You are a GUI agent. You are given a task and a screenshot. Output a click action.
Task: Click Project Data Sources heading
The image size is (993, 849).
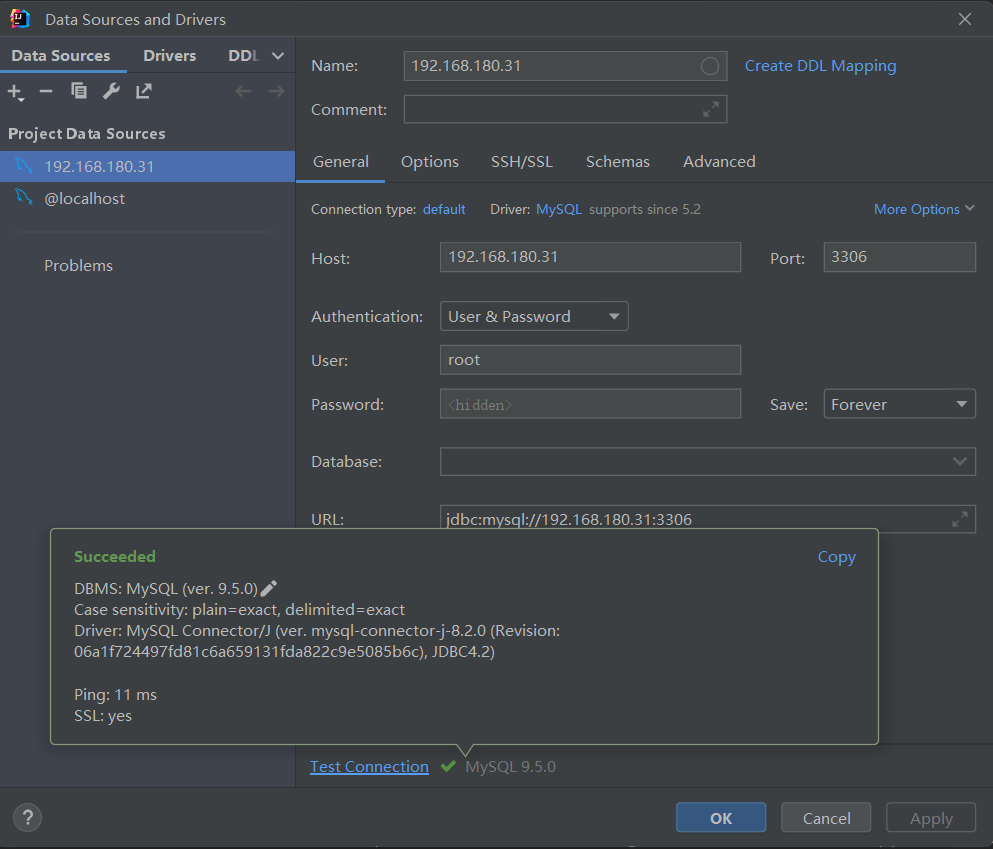tap(87, 134)
